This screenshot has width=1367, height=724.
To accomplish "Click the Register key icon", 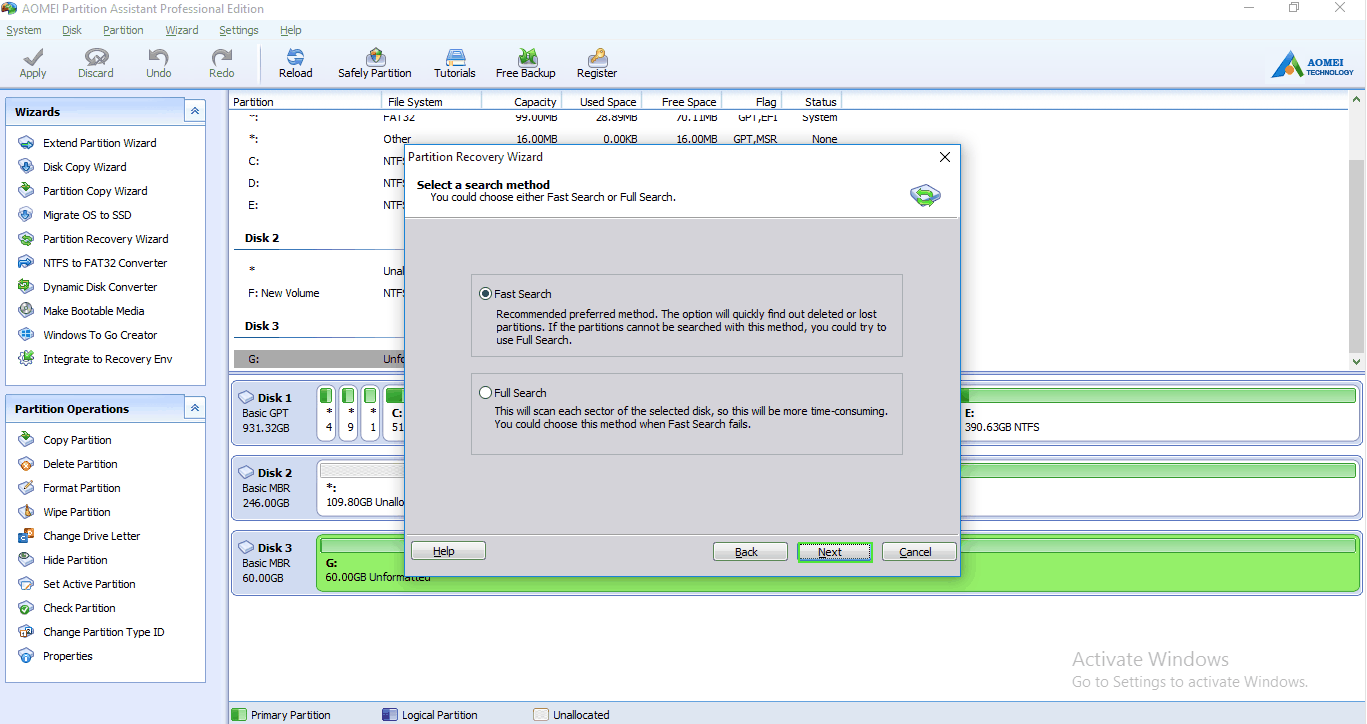I will pos(597,57).
